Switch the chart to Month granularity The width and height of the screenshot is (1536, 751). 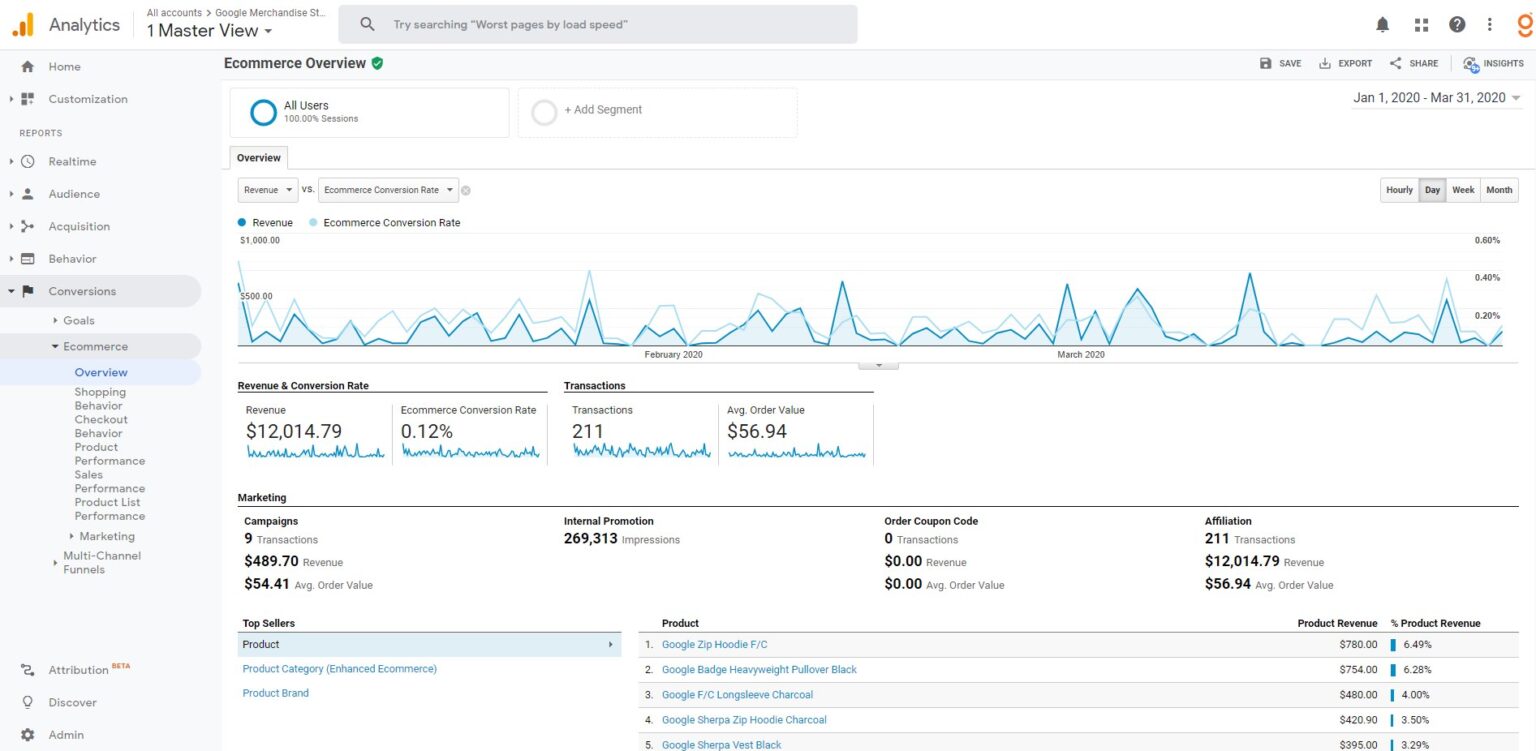[1498, 189]
